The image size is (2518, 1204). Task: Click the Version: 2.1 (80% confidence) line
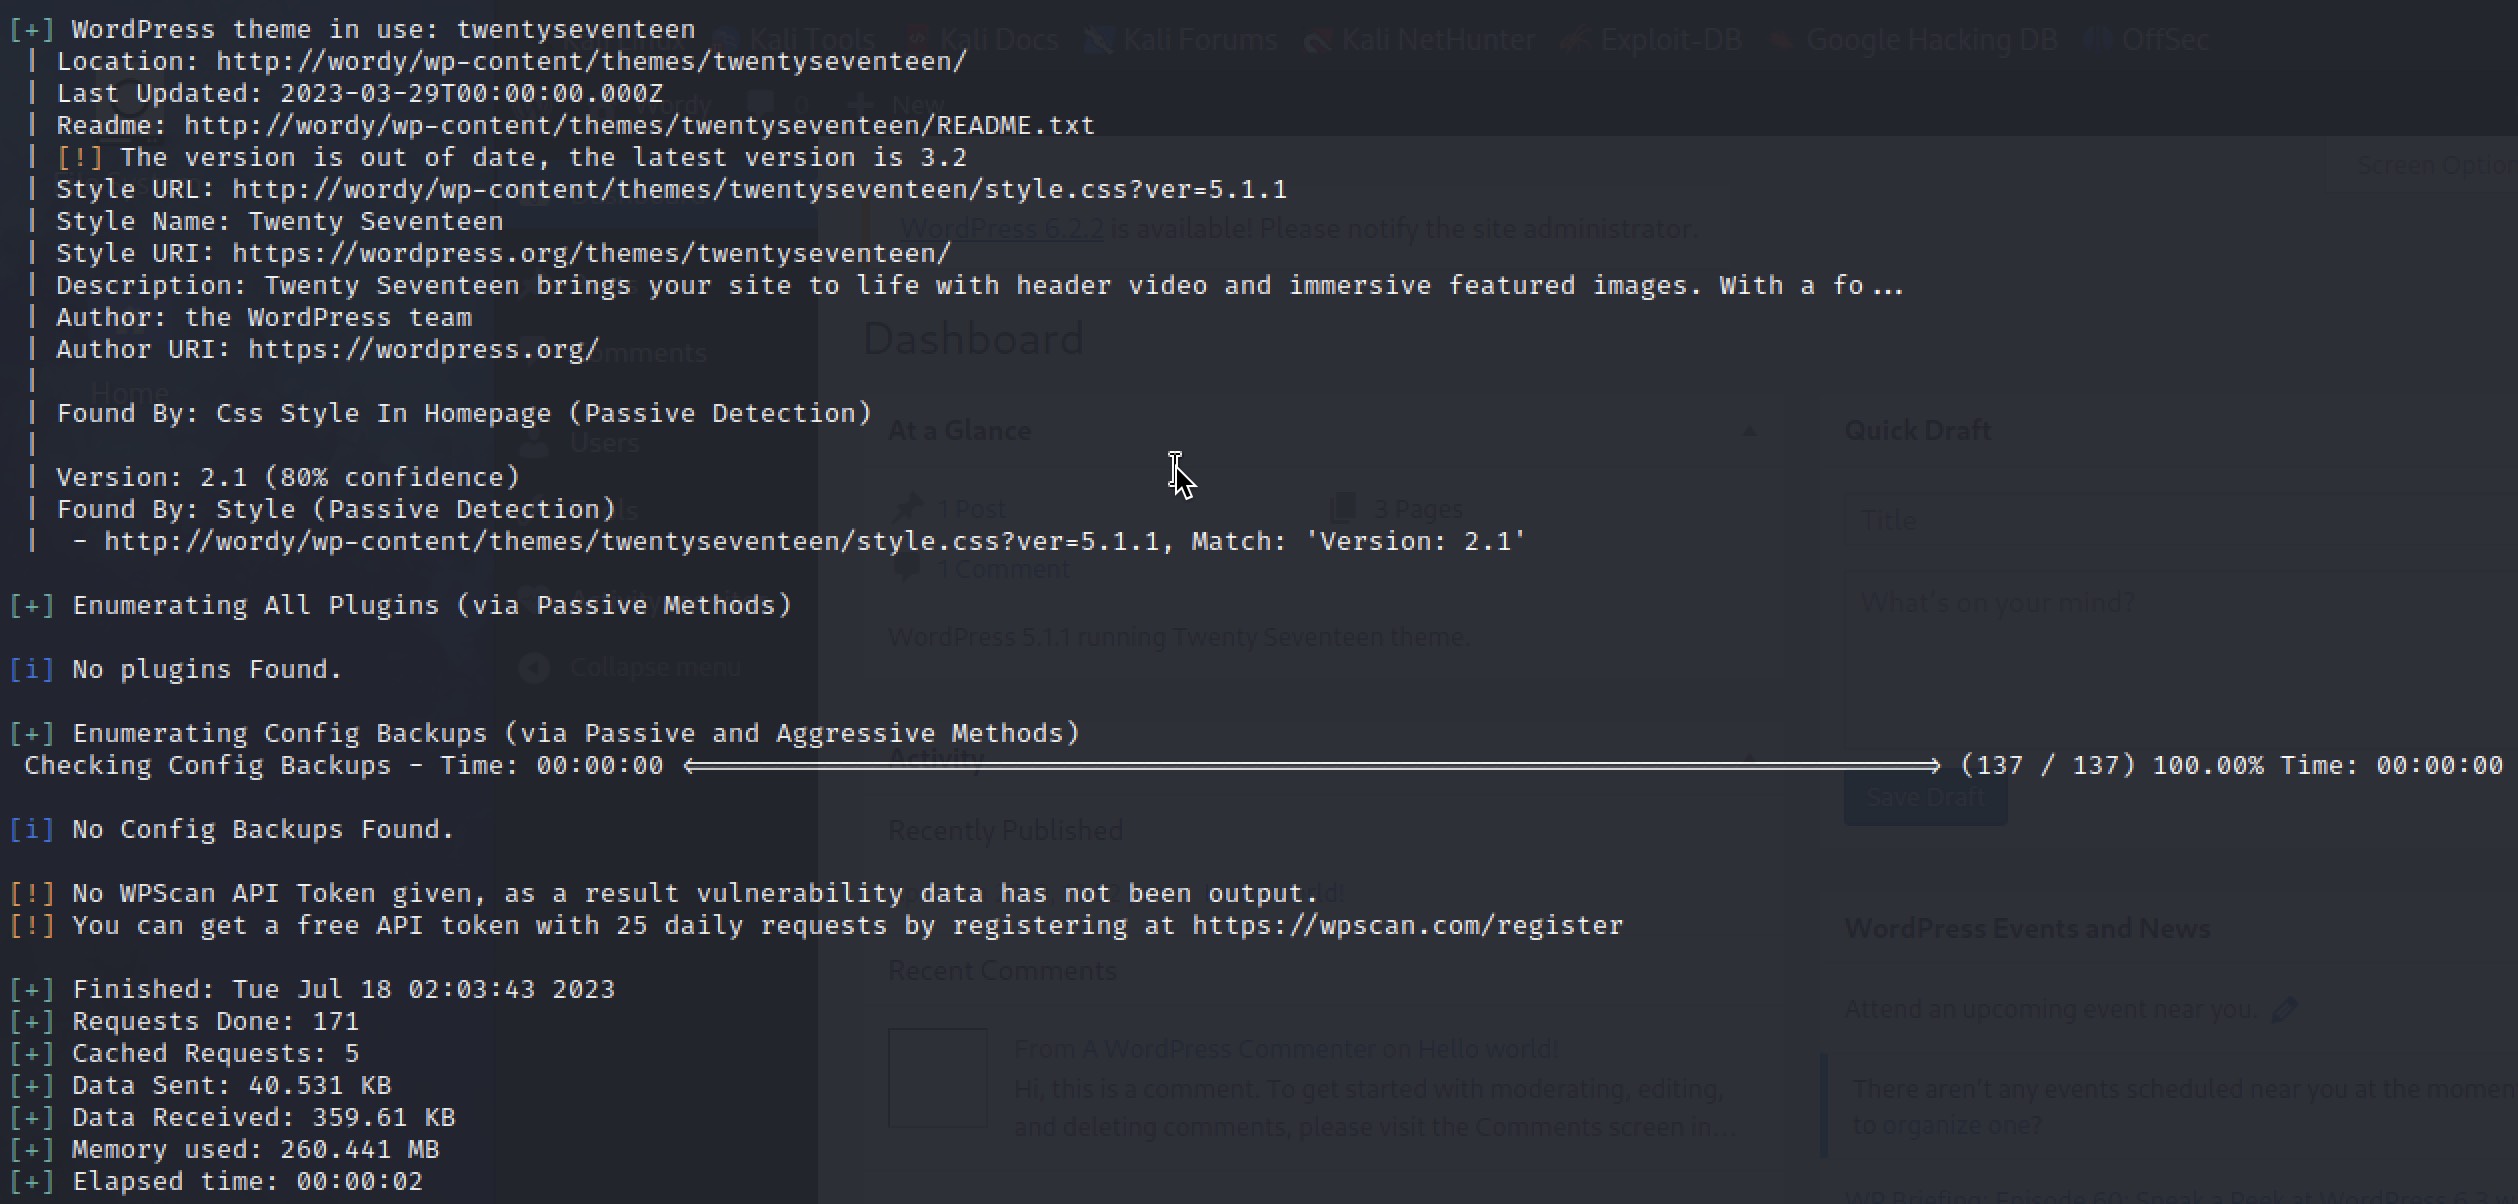click(x=287, y=478)
